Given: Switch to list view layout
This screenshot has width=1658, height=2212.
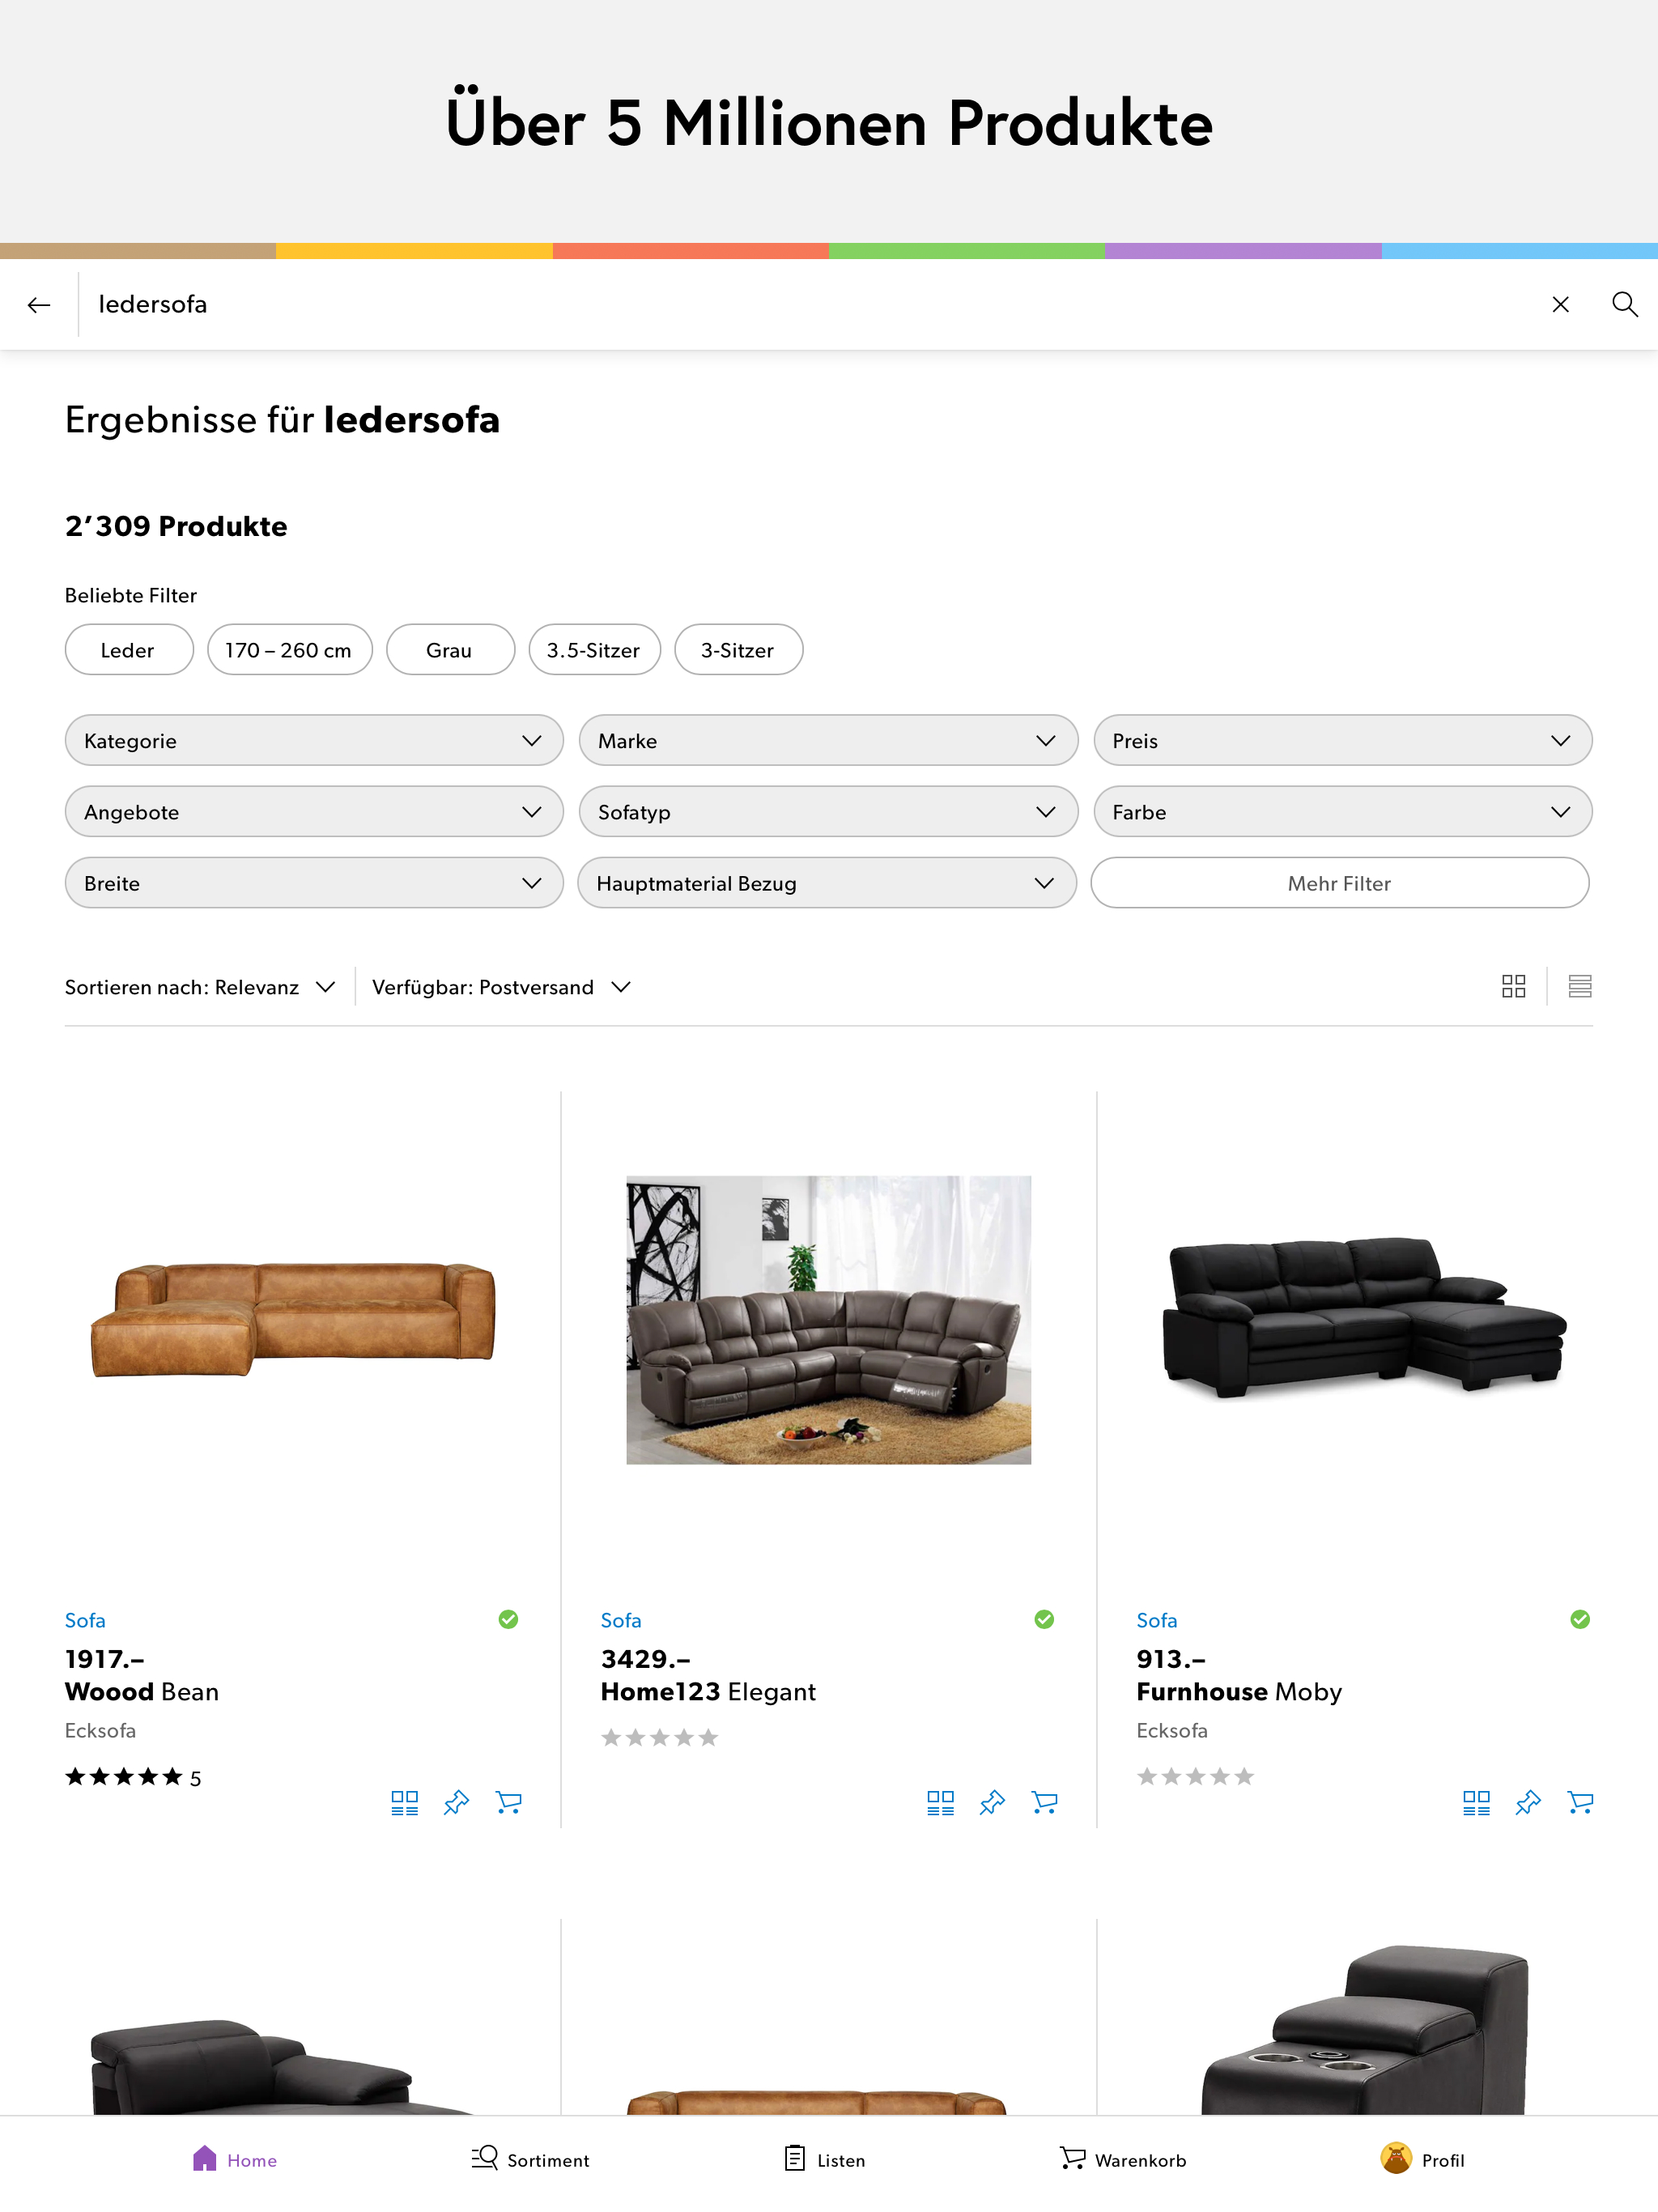Looking at the screenshot, I should tap(1579, 986).
